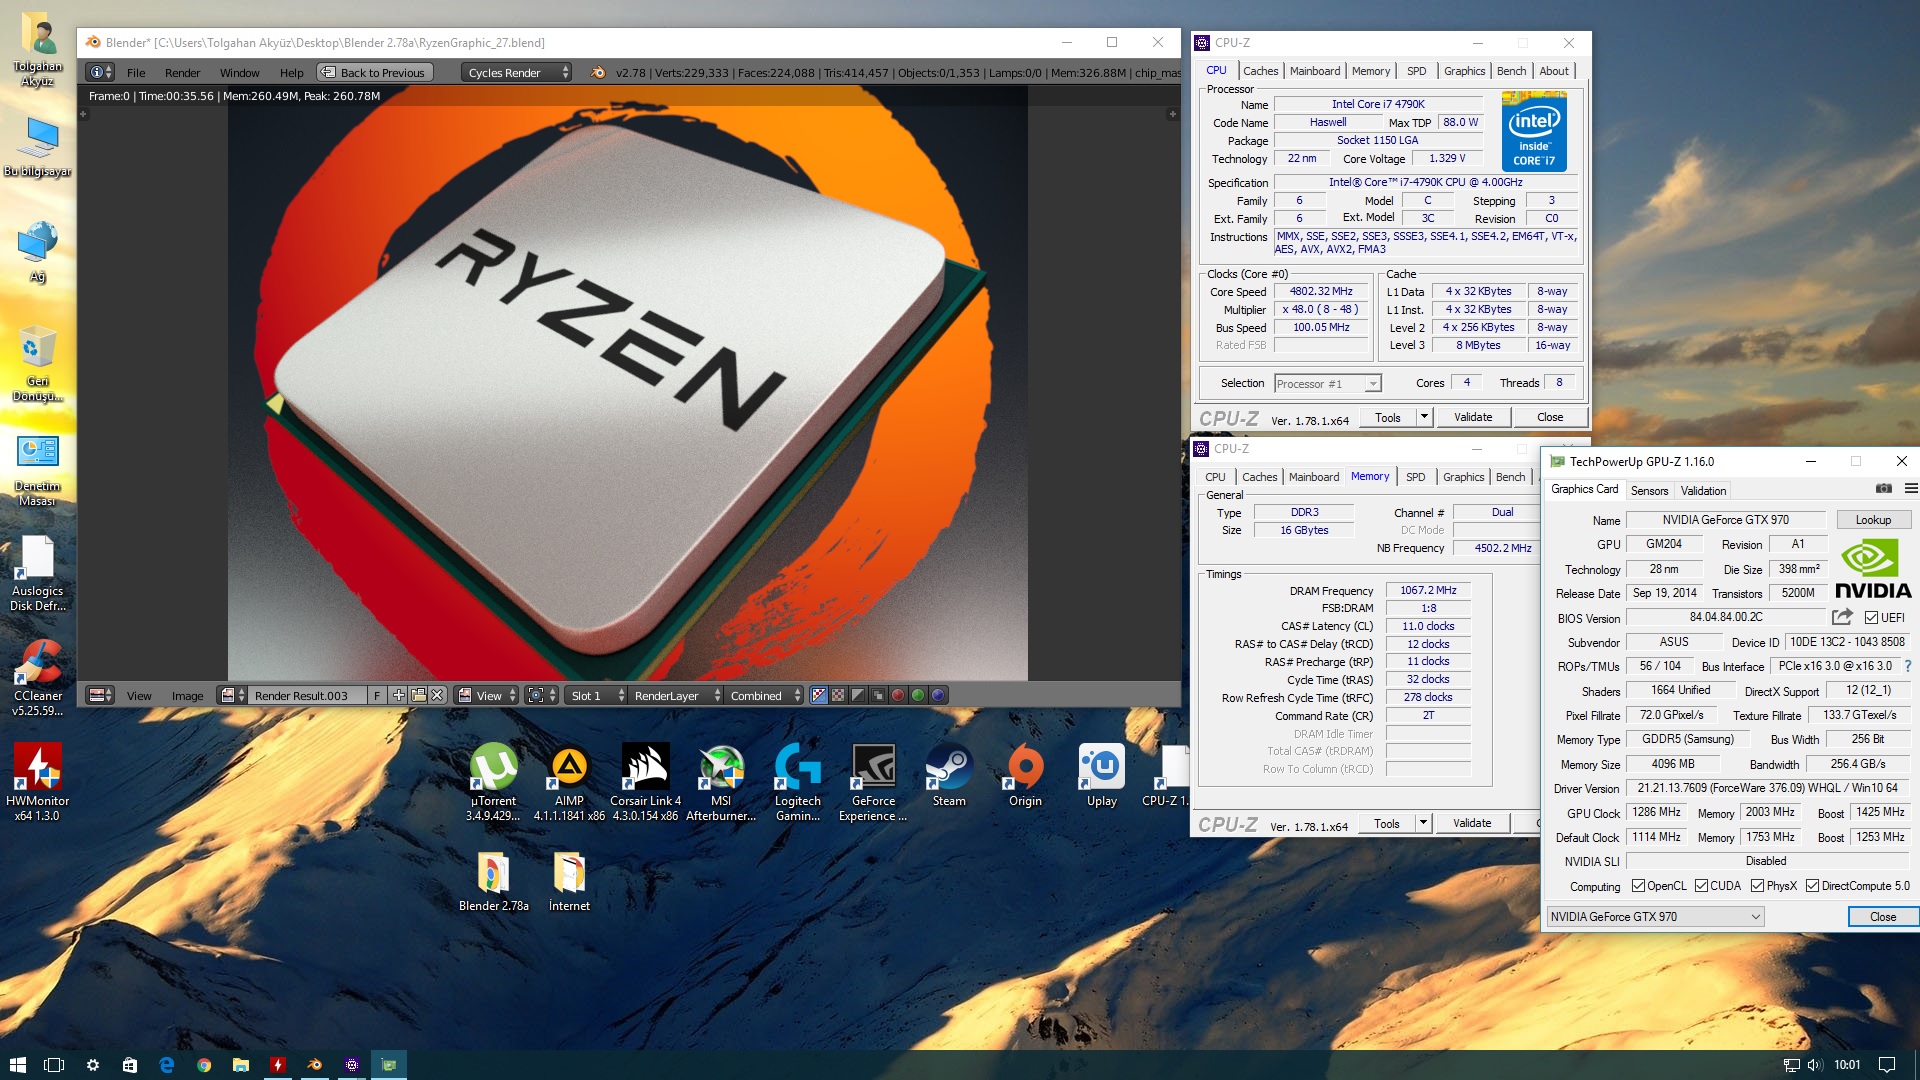Viewport: 1920px width, 1080px height.
Task: Open the Bench tab in the top CPU-Z window
Action: [1511, 71]
